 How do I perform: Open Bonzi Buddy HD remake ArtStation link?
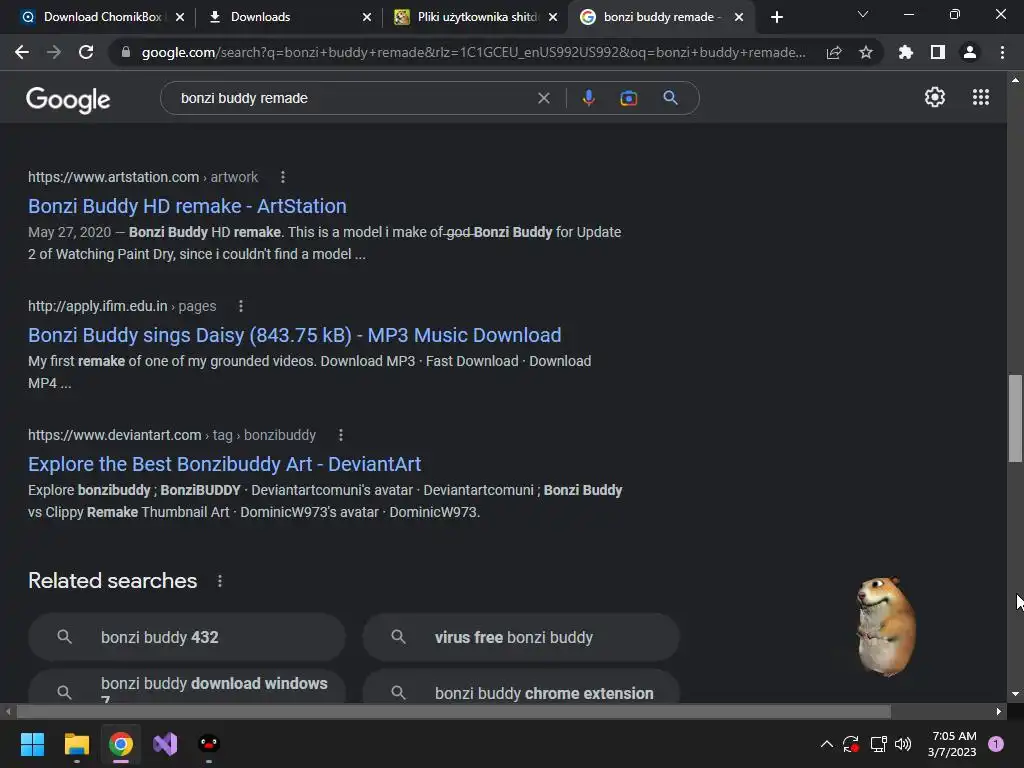click(x=187, y=206)
